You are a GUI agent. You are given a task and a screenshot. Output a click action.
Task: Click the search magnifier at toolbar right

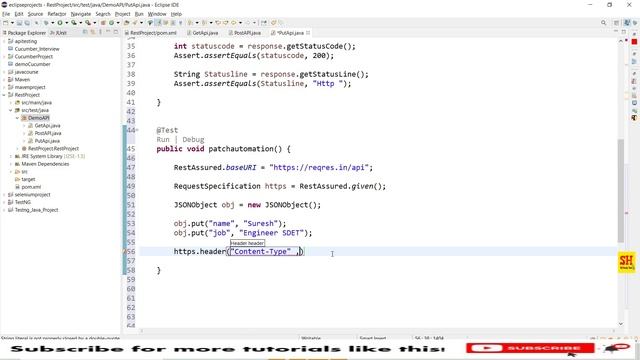pos(604,23)
